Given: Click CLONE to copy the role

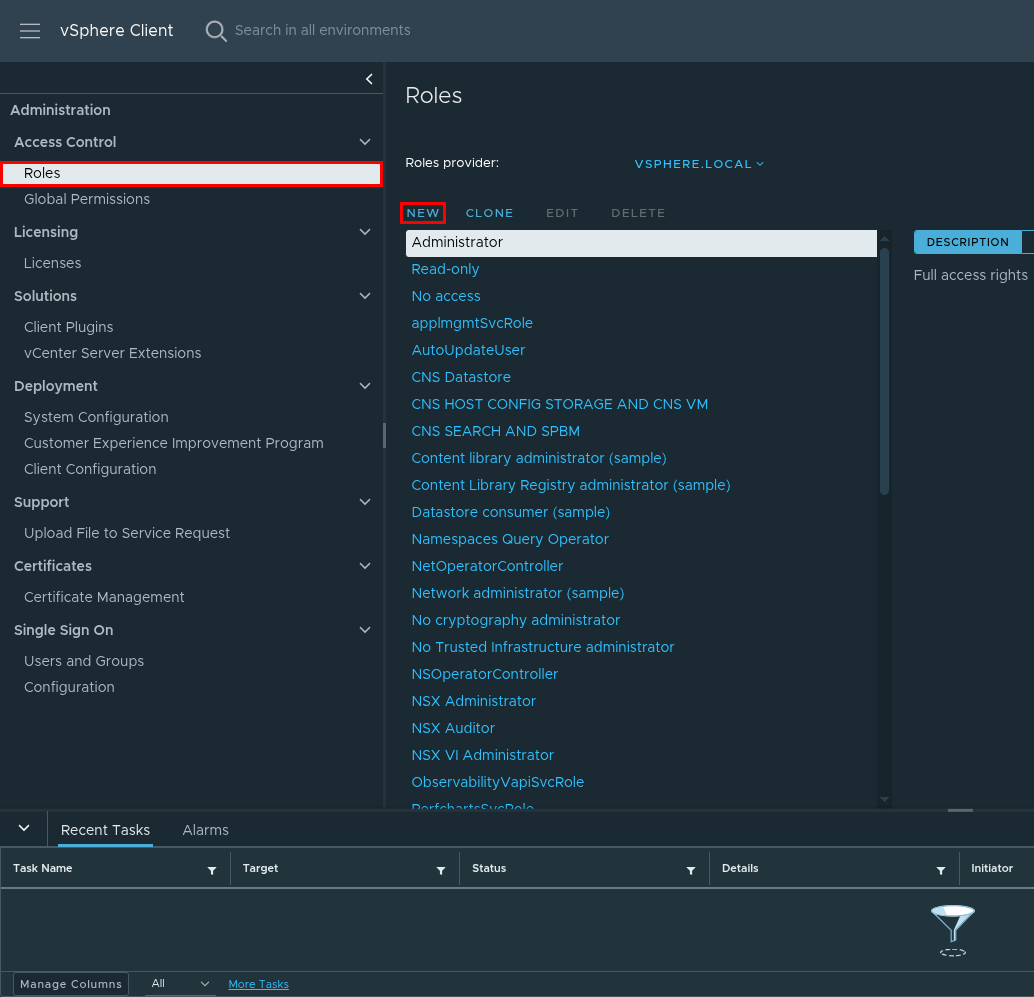Looking at the screenshot, I should tap(489, 213).
